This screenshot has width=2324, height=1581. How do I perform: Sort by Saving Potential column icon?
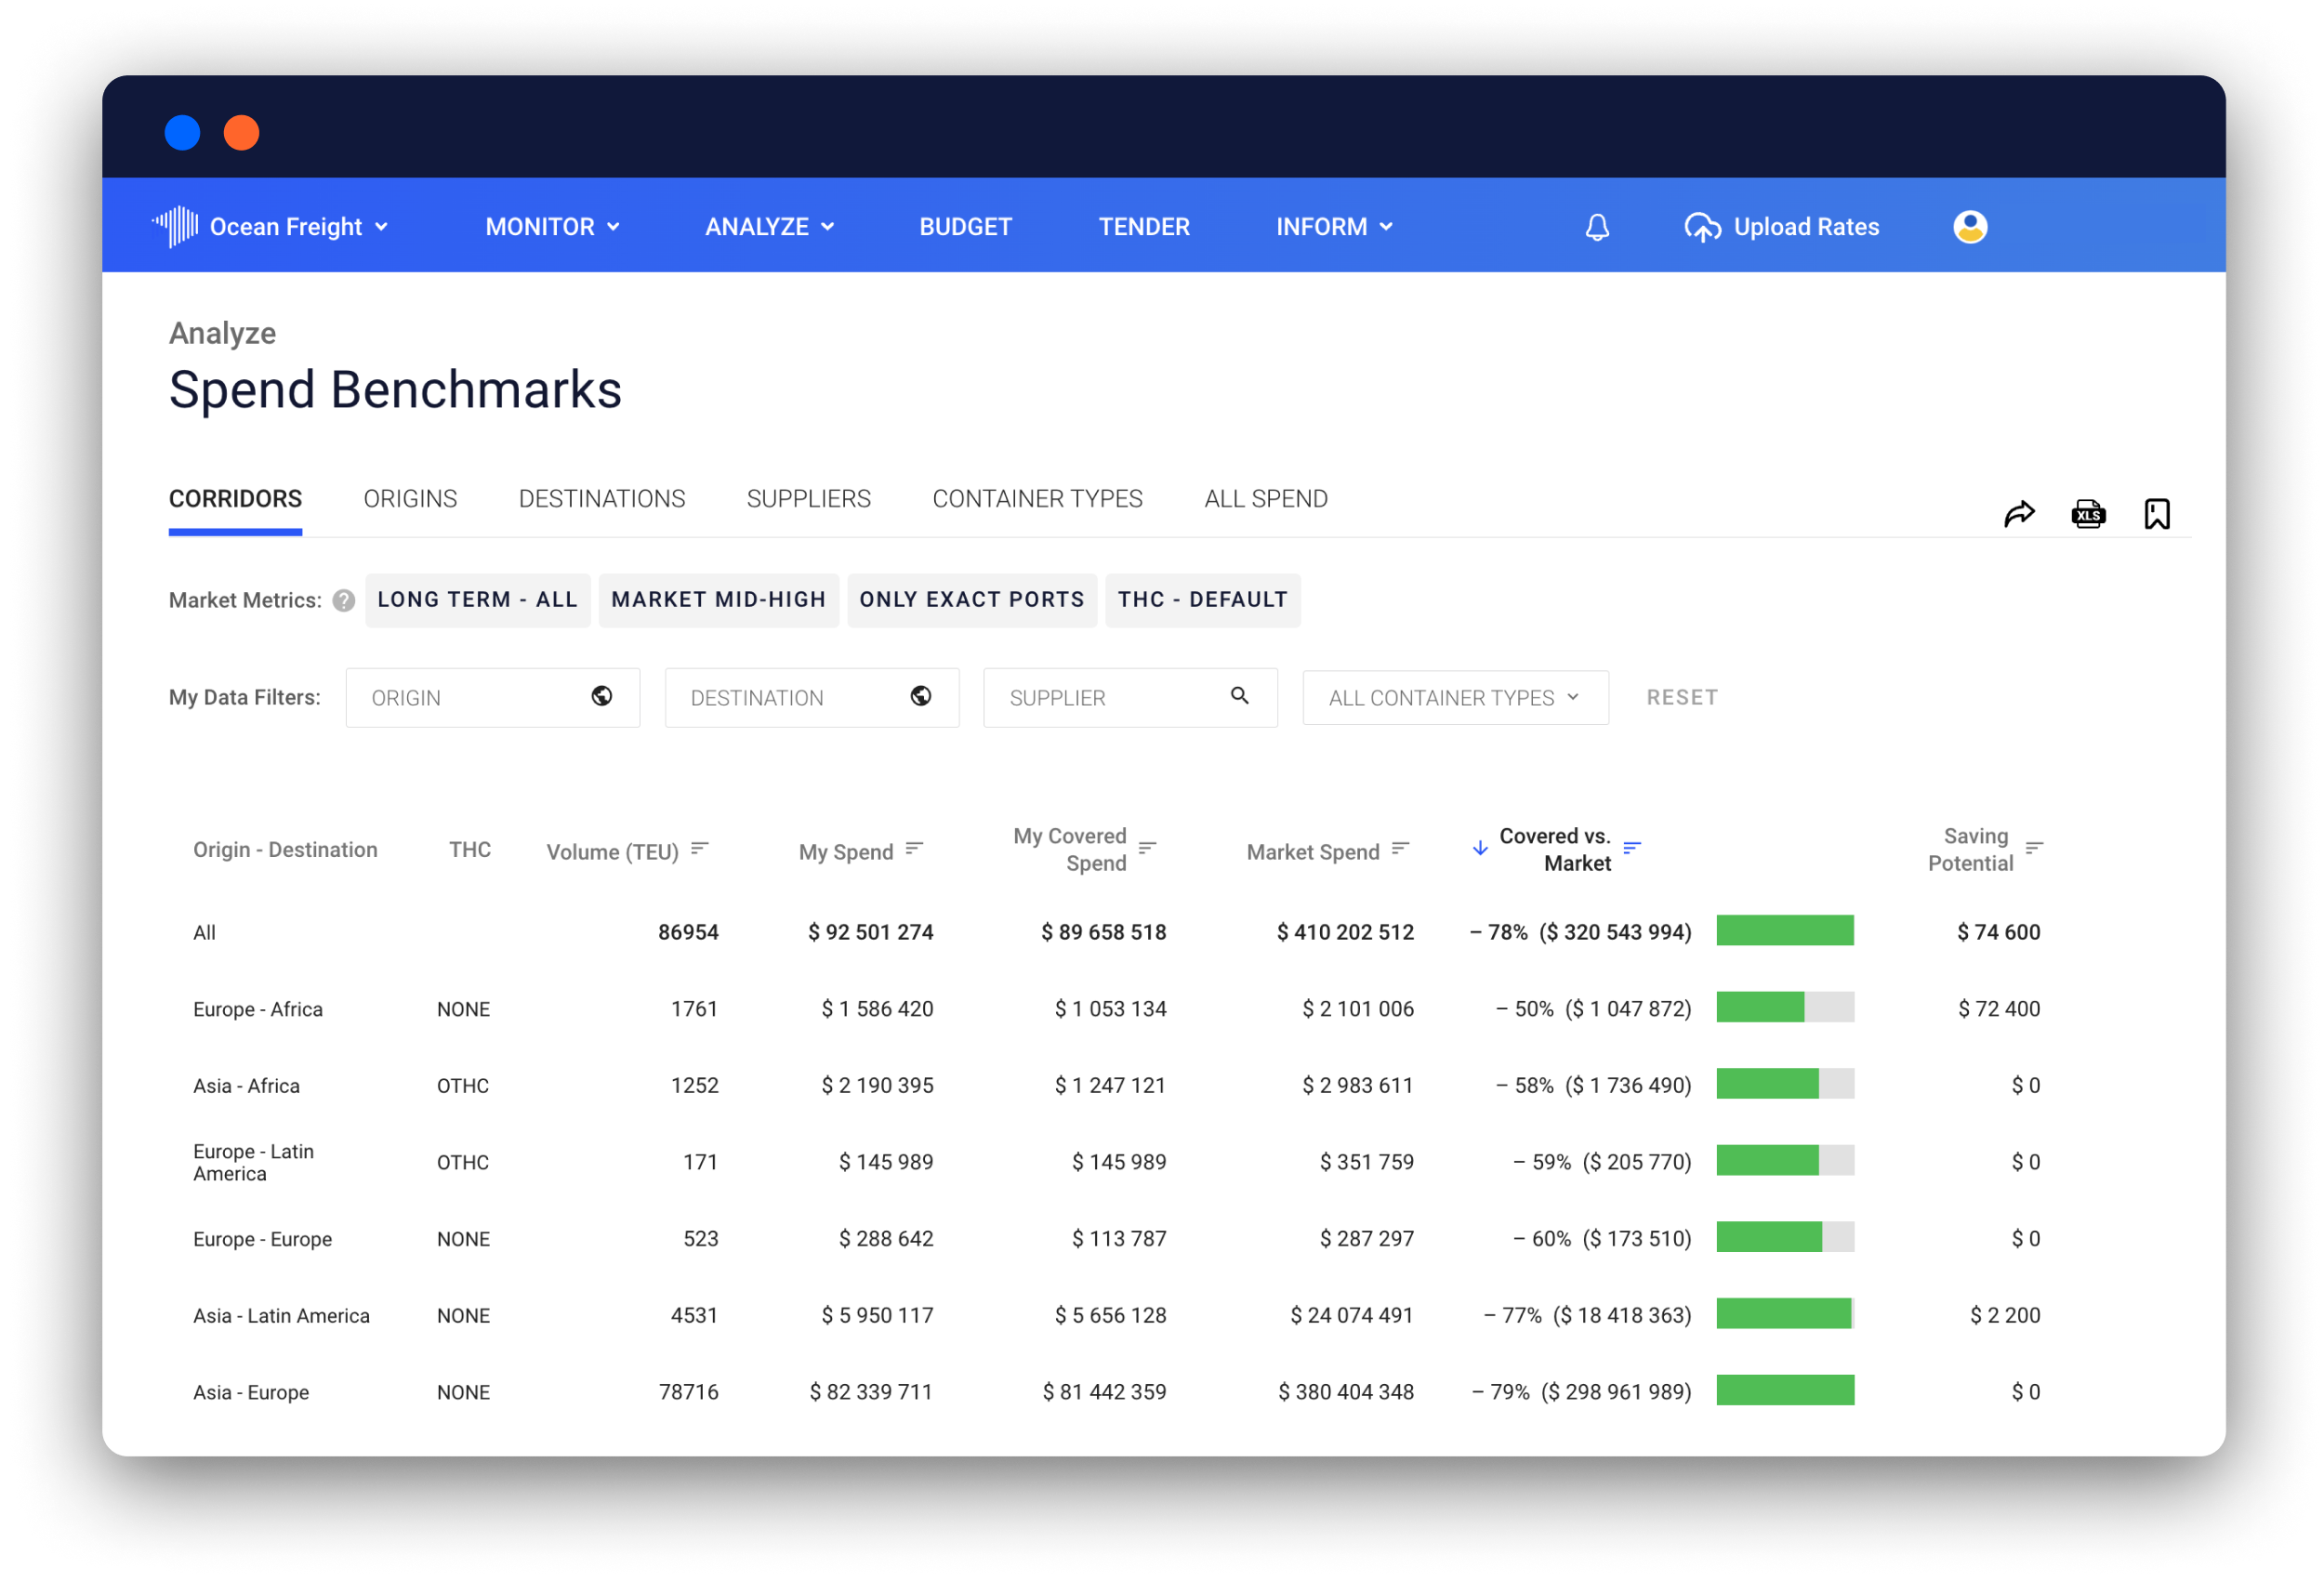[x=2034, y=848]
